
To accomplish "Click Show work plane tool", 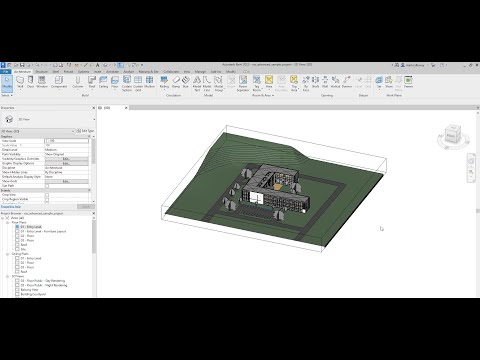I will 389,82.
